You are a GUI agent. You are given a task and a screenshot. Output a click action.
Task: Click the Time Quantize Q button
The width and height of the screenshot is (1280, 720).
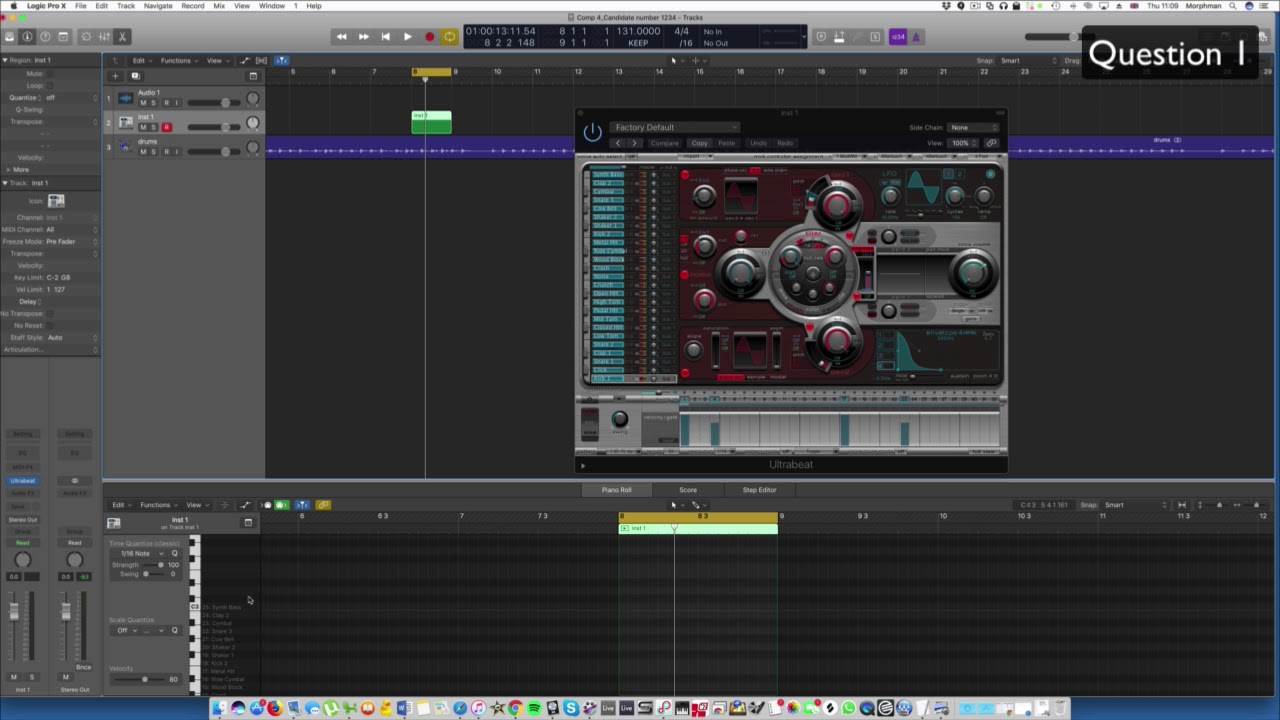click(174, 554)
